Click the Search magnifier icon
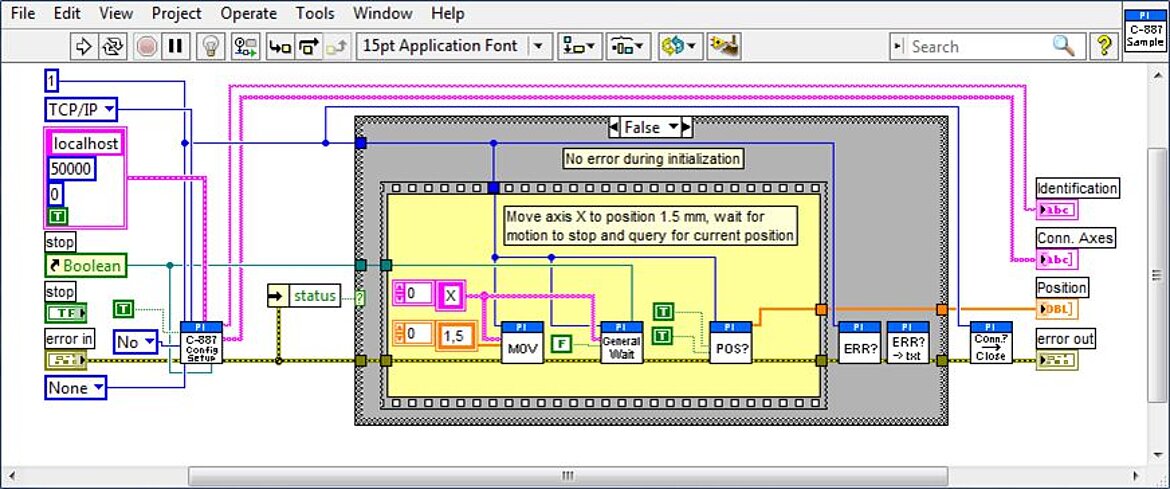The height and width of the screenshot is (489, 1170). (x=1063, y=46)
